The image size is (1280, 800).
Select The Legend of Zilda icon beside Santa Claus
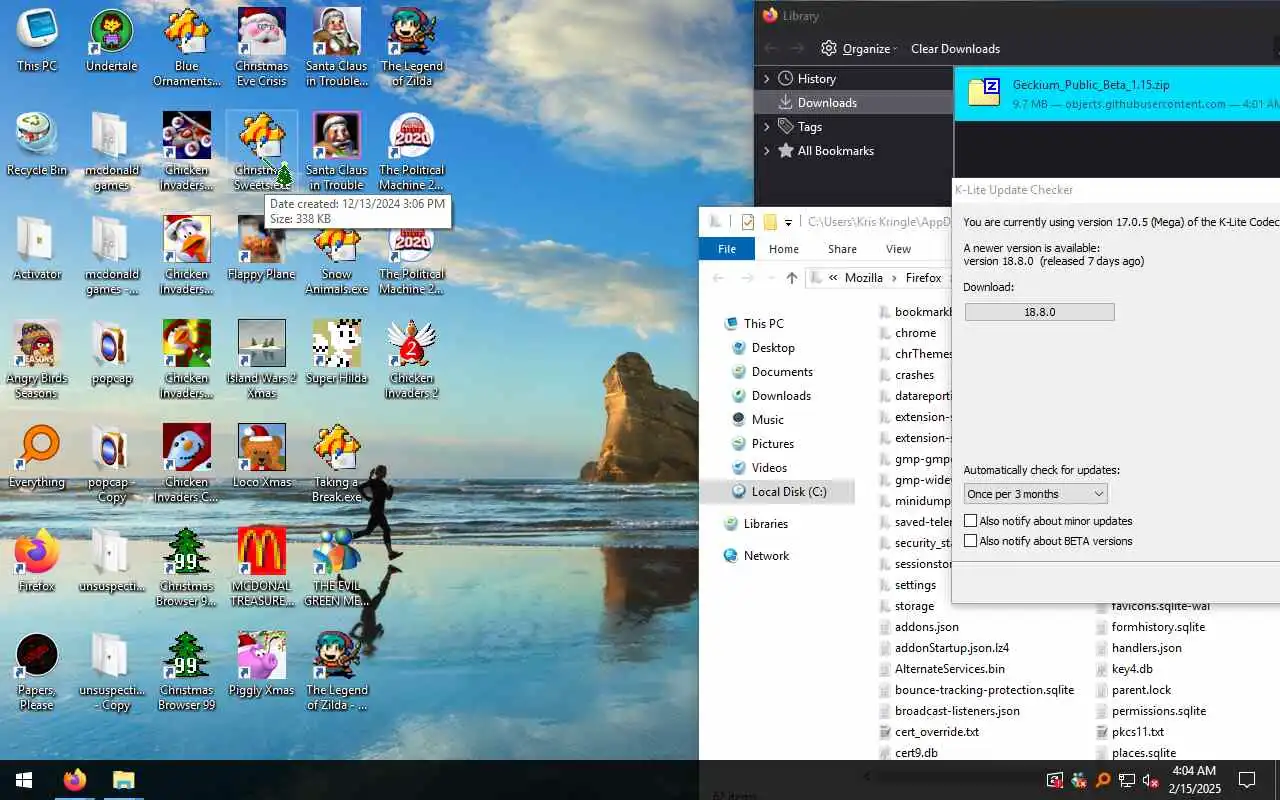(x=411, y=48)
